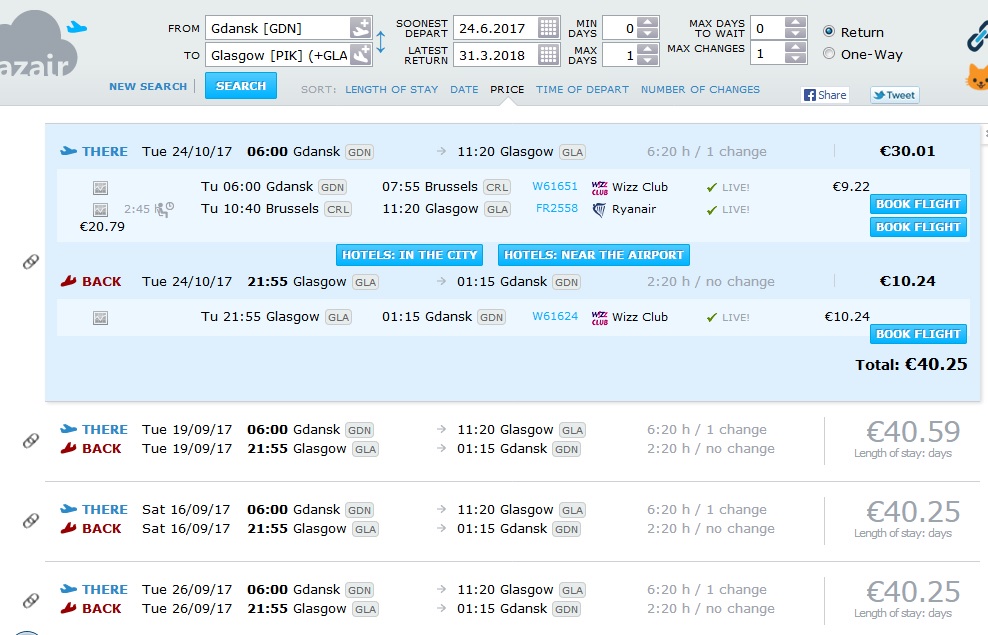Sort results by TIME OF DEPART
This screenshot has width=988, height=635.
(x=582, y=89)
